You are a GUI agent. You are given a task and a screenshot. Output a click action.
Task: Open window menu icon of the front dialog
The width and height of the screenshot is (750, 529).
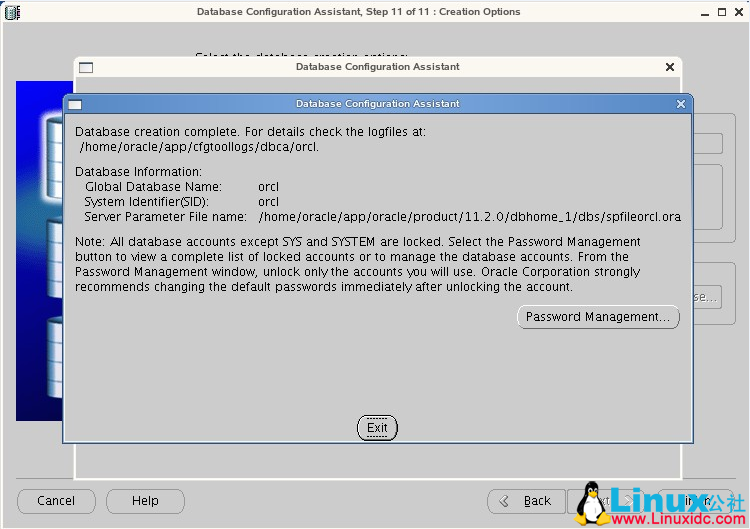(75, 104)
